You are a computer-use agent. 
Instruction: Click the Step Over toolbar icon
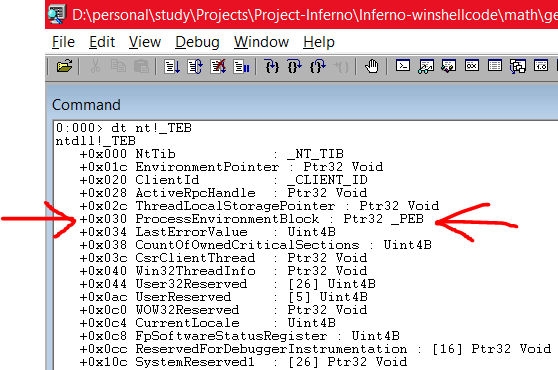295,67
